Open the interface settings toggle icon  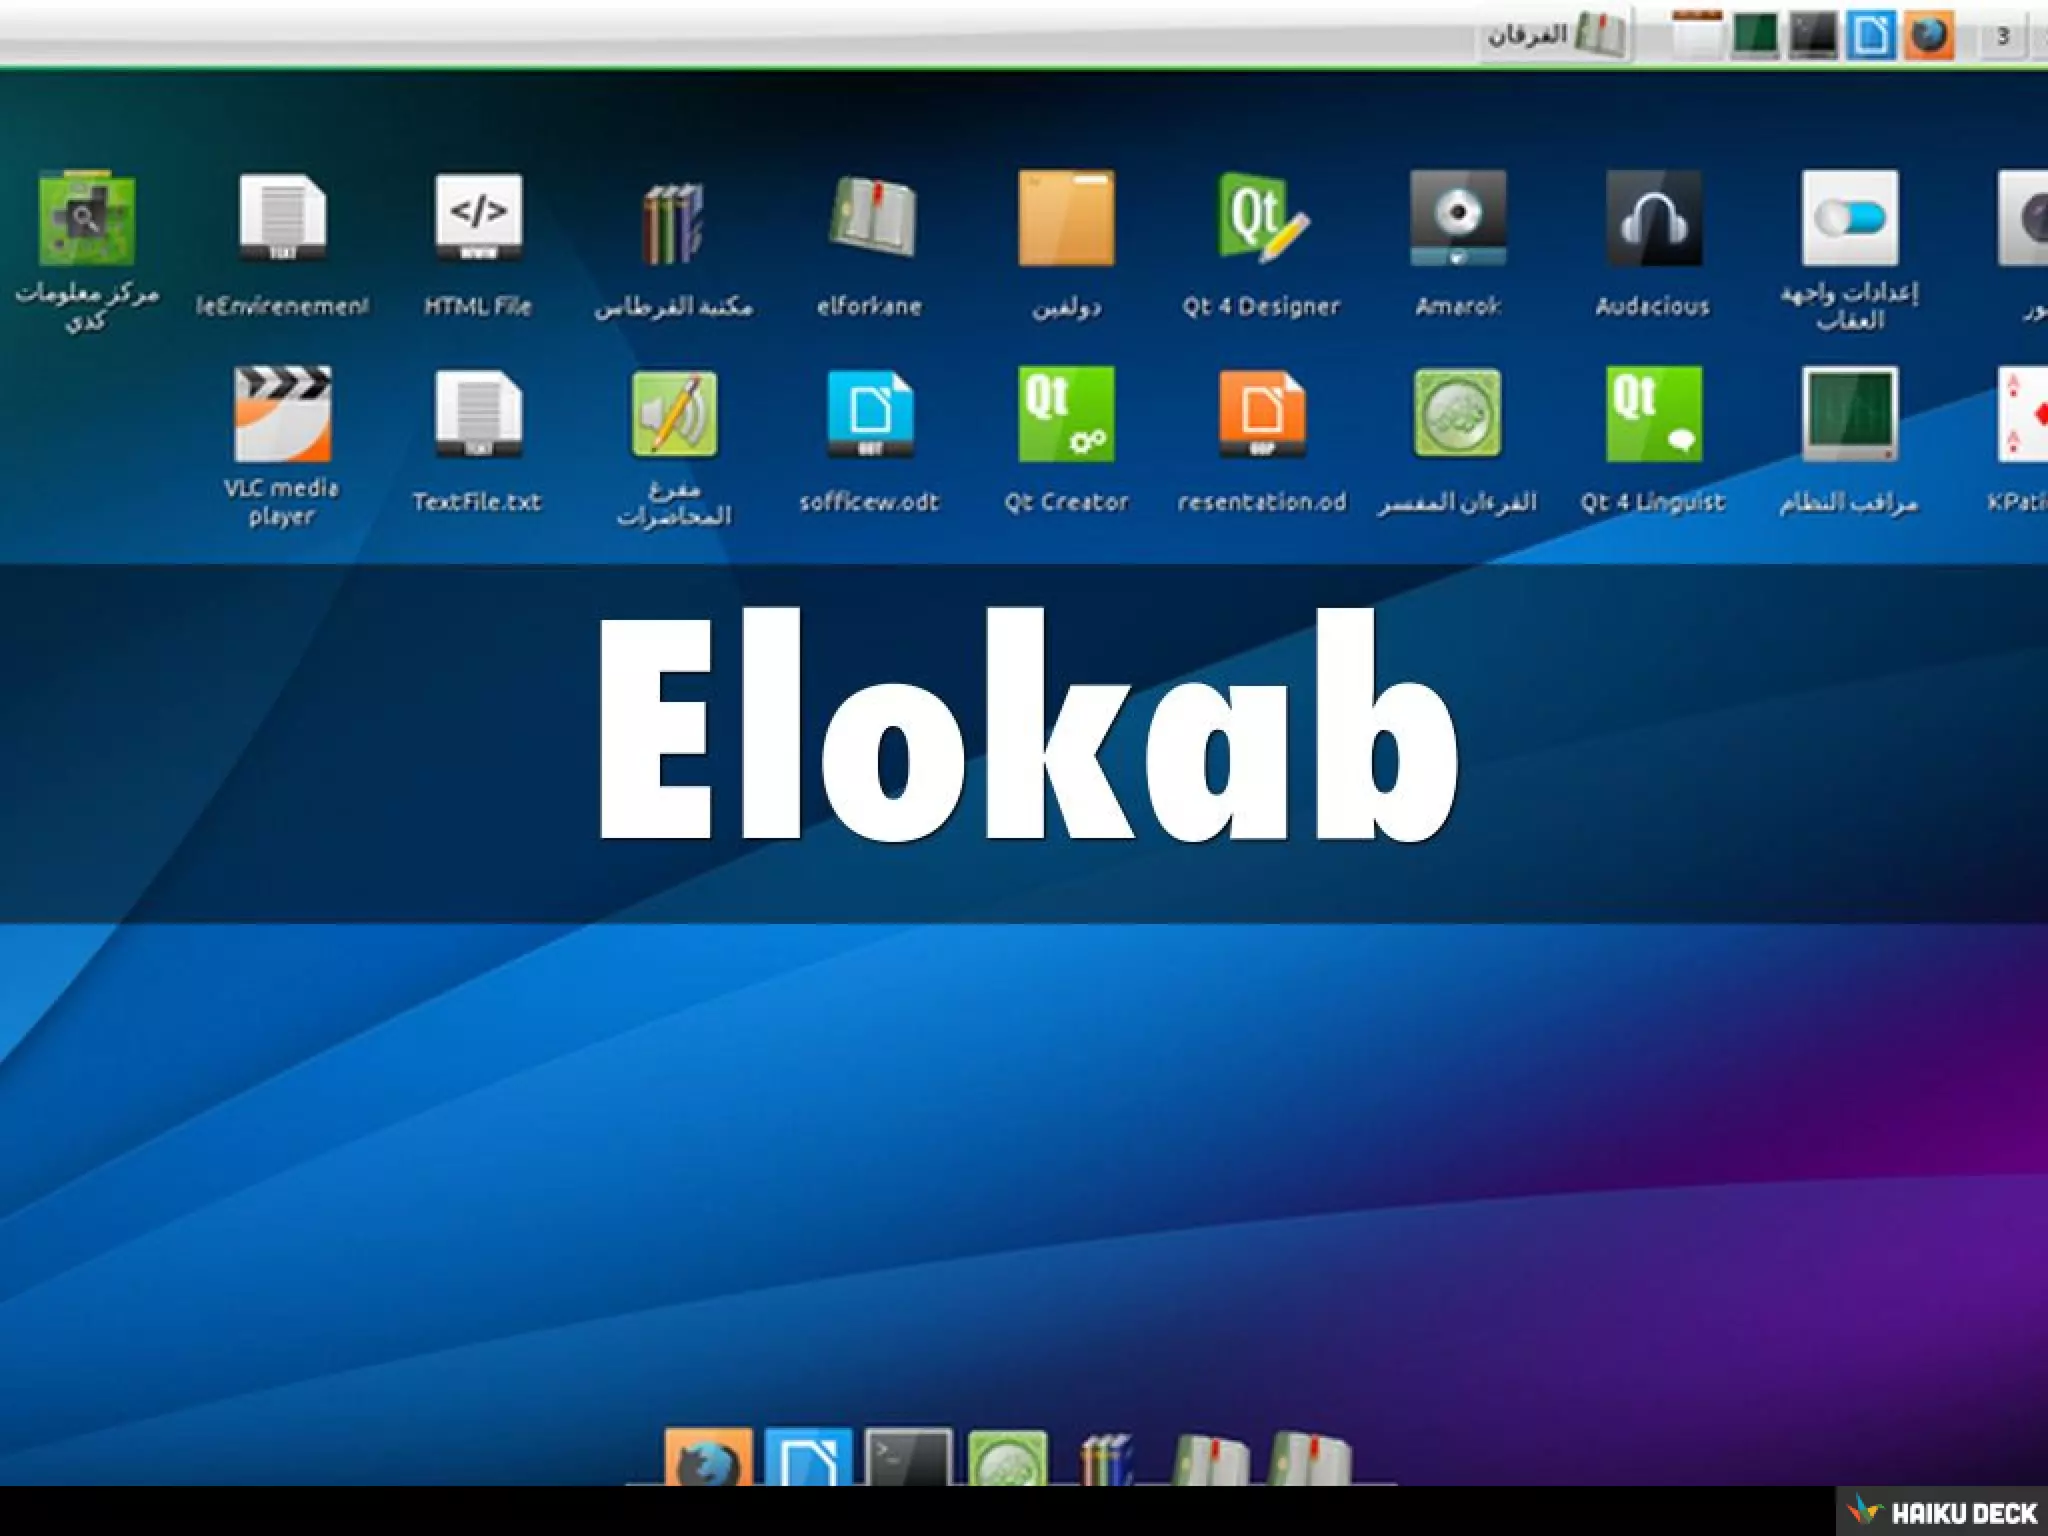1849,220
